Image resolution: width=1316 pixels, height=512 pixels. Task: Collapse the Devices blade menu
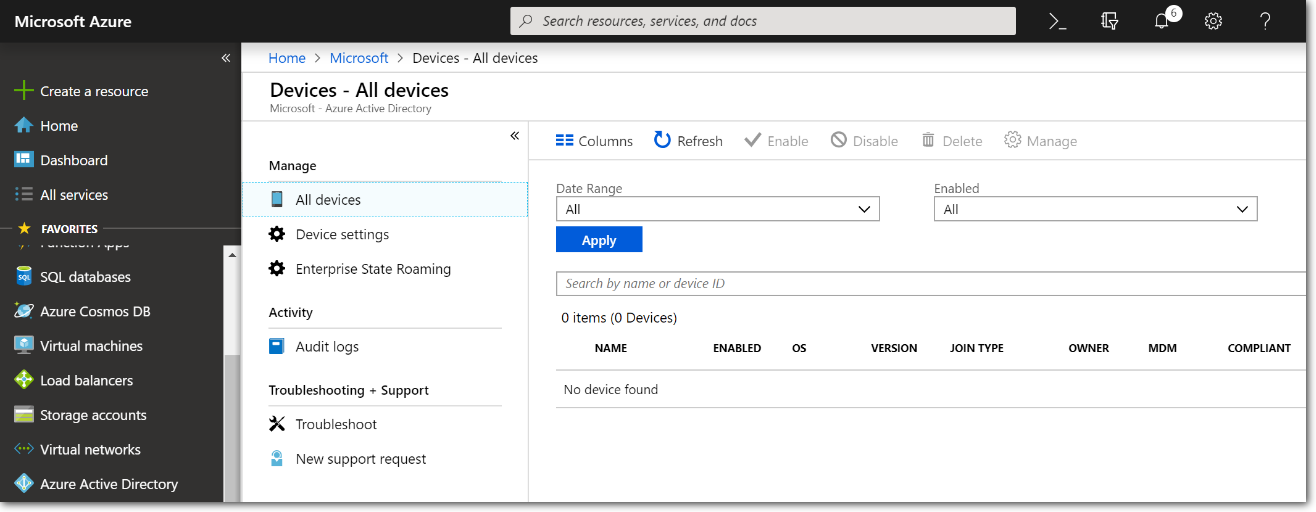coord(515,136)
